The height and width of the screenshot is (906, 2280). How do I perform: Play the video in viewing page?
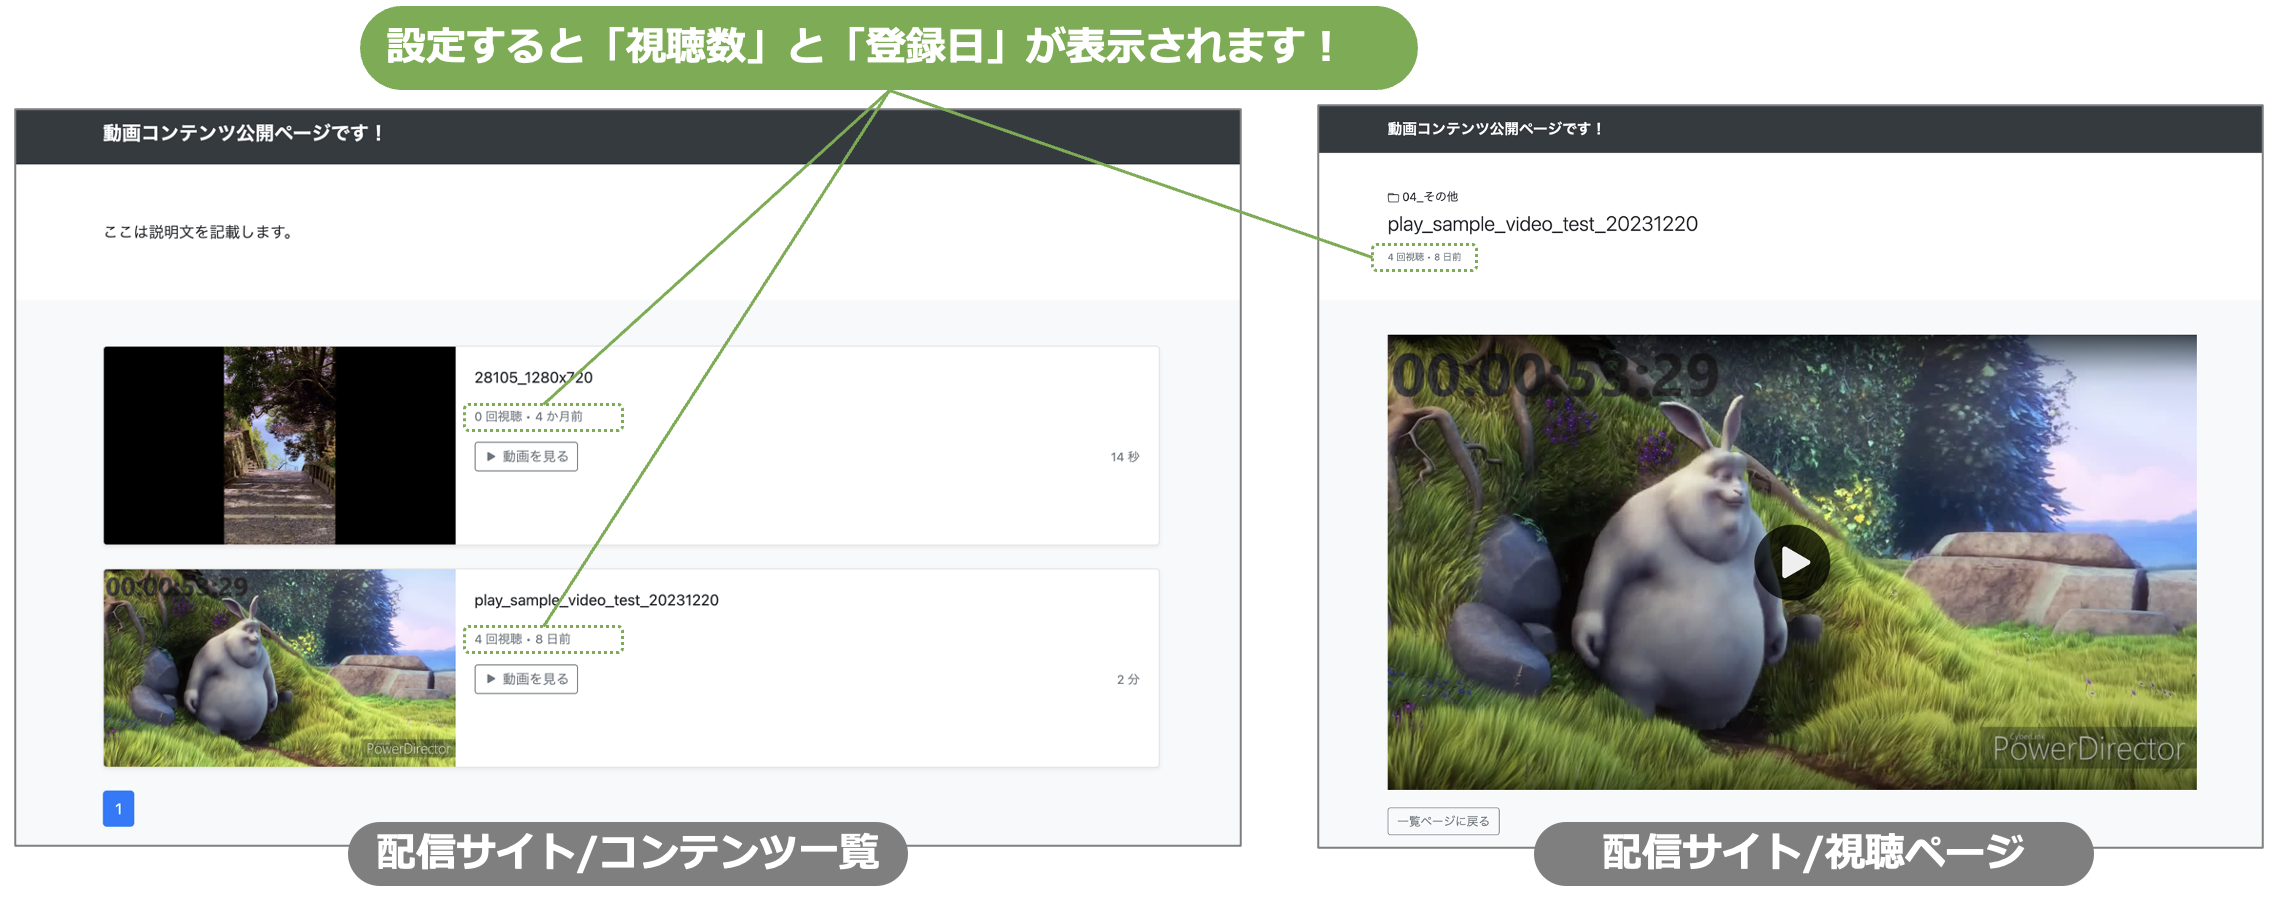tap(1792, 563)
